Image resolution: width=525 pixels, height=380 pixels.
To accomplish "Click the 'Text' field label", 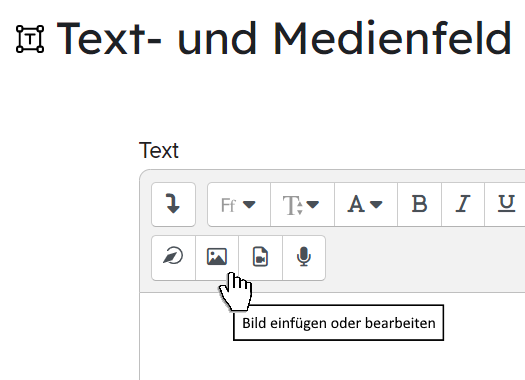I will pos(159,150).
